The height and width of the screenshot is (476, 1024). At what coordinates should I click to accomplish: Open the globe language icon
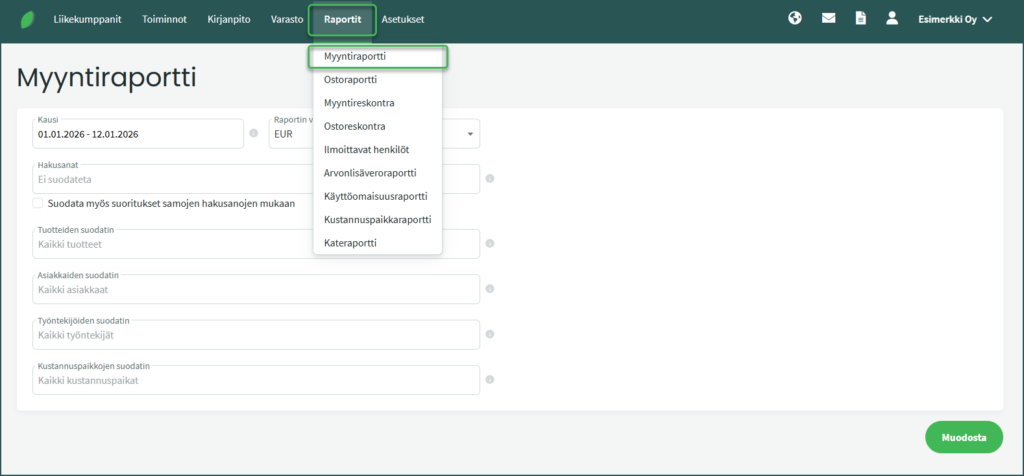tap(795, 18)
